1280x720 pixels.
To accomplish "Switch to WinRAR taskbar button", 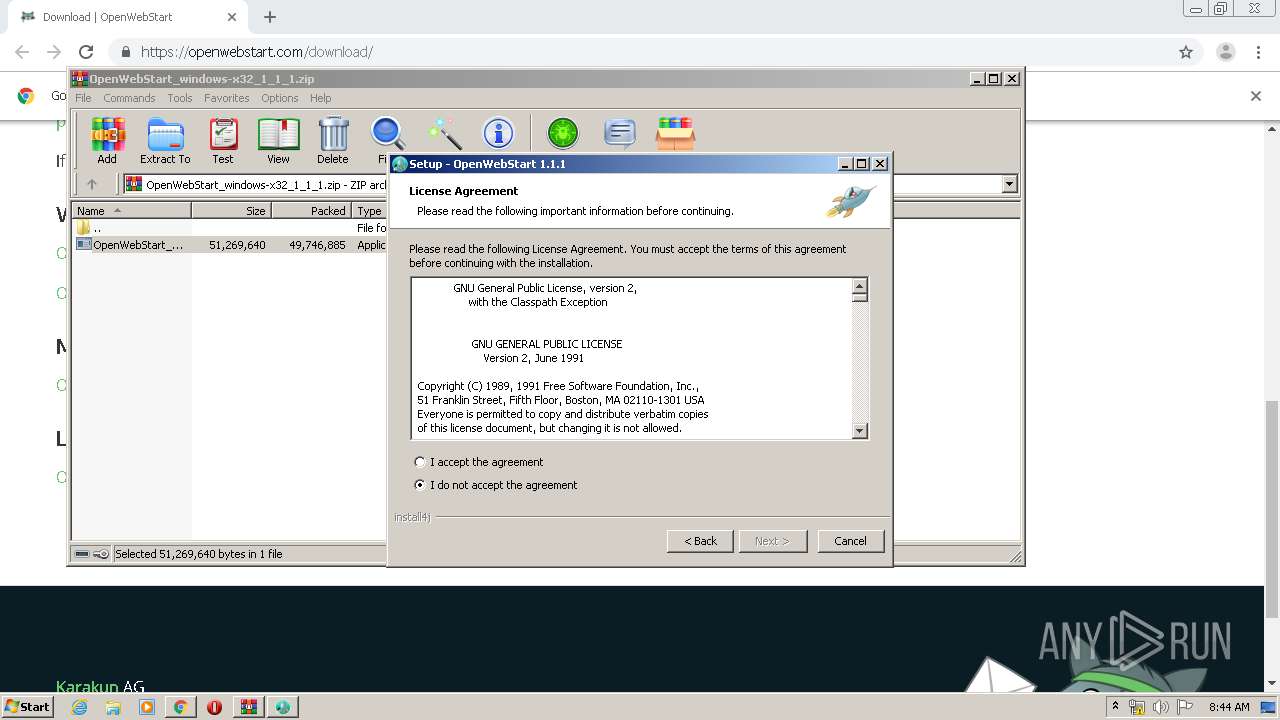I will (x=248, y=707).
